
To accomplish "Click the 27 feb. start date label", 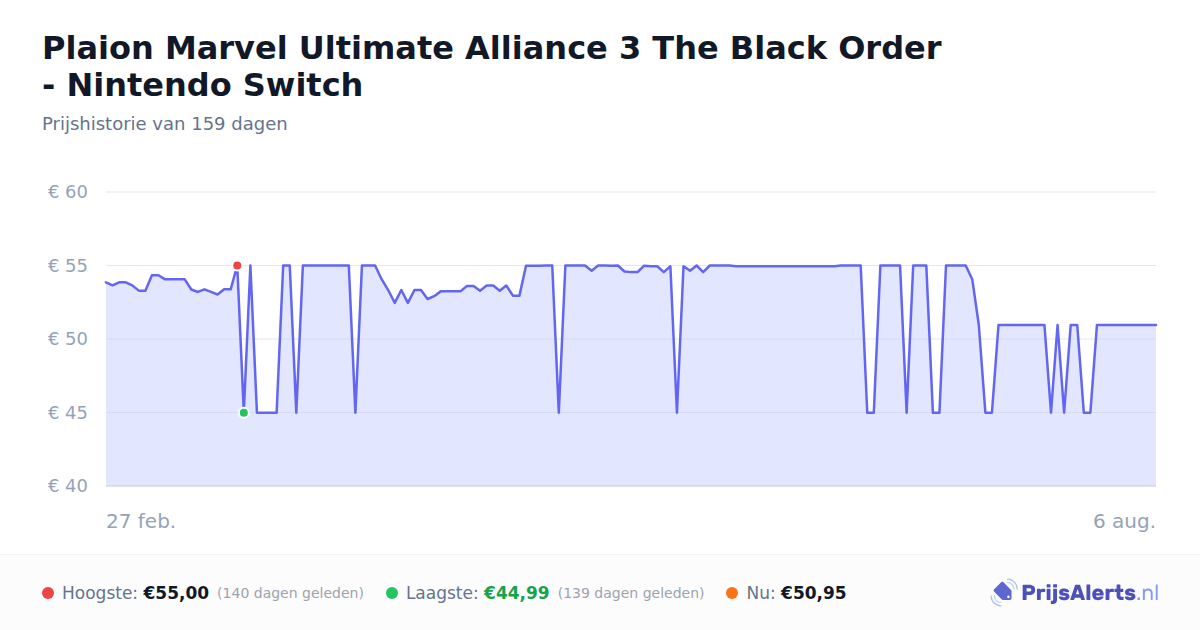I will (141, 521).
